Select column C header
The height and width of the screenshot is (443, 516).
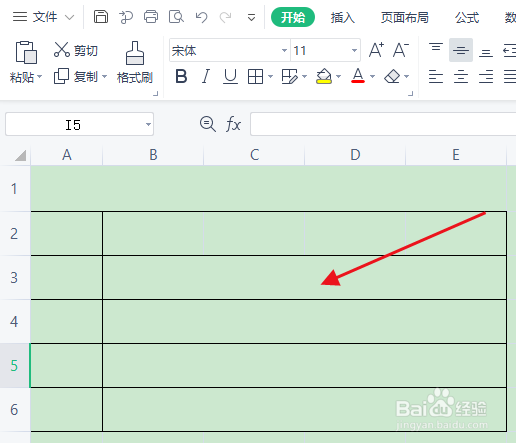pyautogui.click(x=254, y=155)
